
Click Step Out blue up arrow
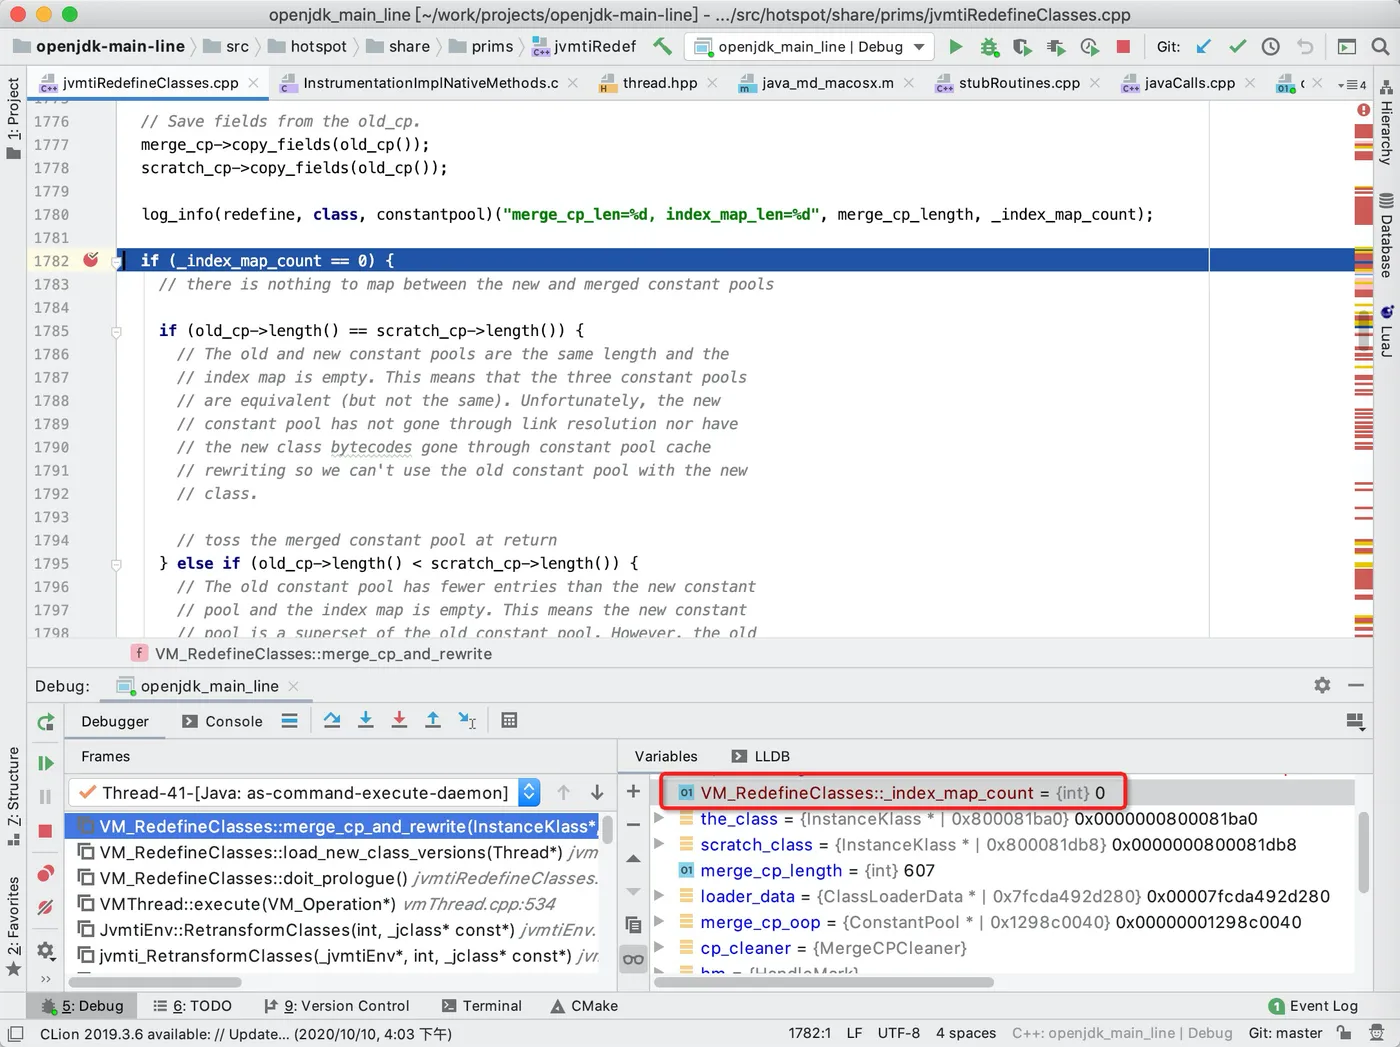[x=433, y=720]
